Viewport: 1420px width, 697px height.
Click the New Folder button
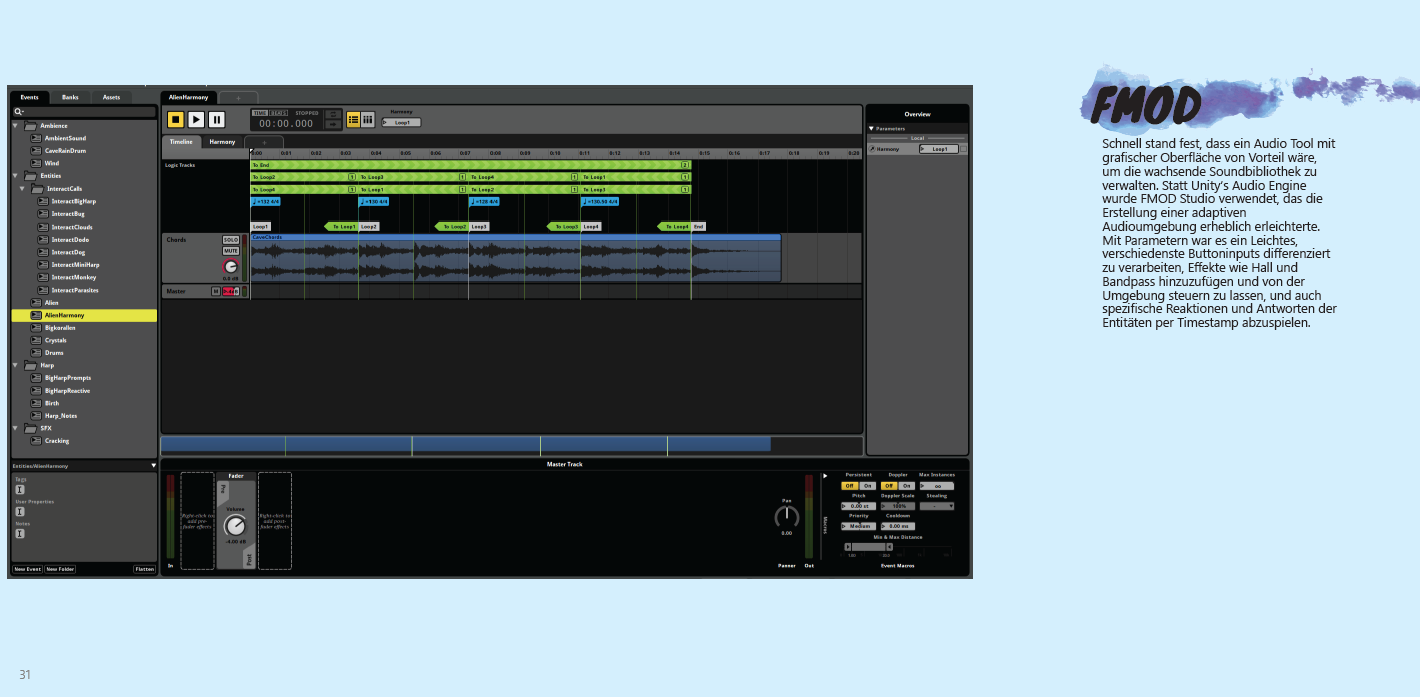click(60, 569)
